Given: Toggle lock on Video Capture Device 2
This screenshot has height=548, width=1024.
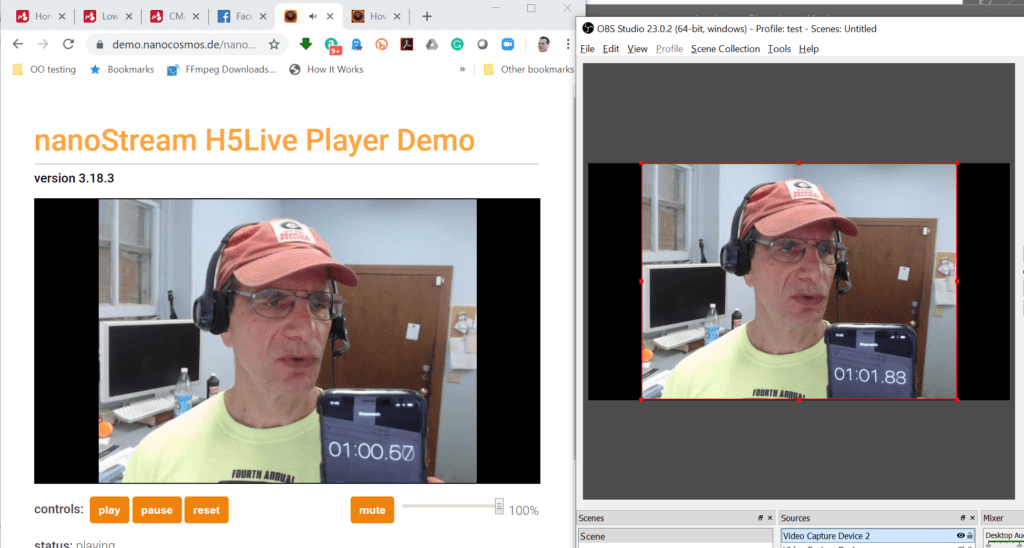Looking at the screenshot, I should tap(970, 536).
